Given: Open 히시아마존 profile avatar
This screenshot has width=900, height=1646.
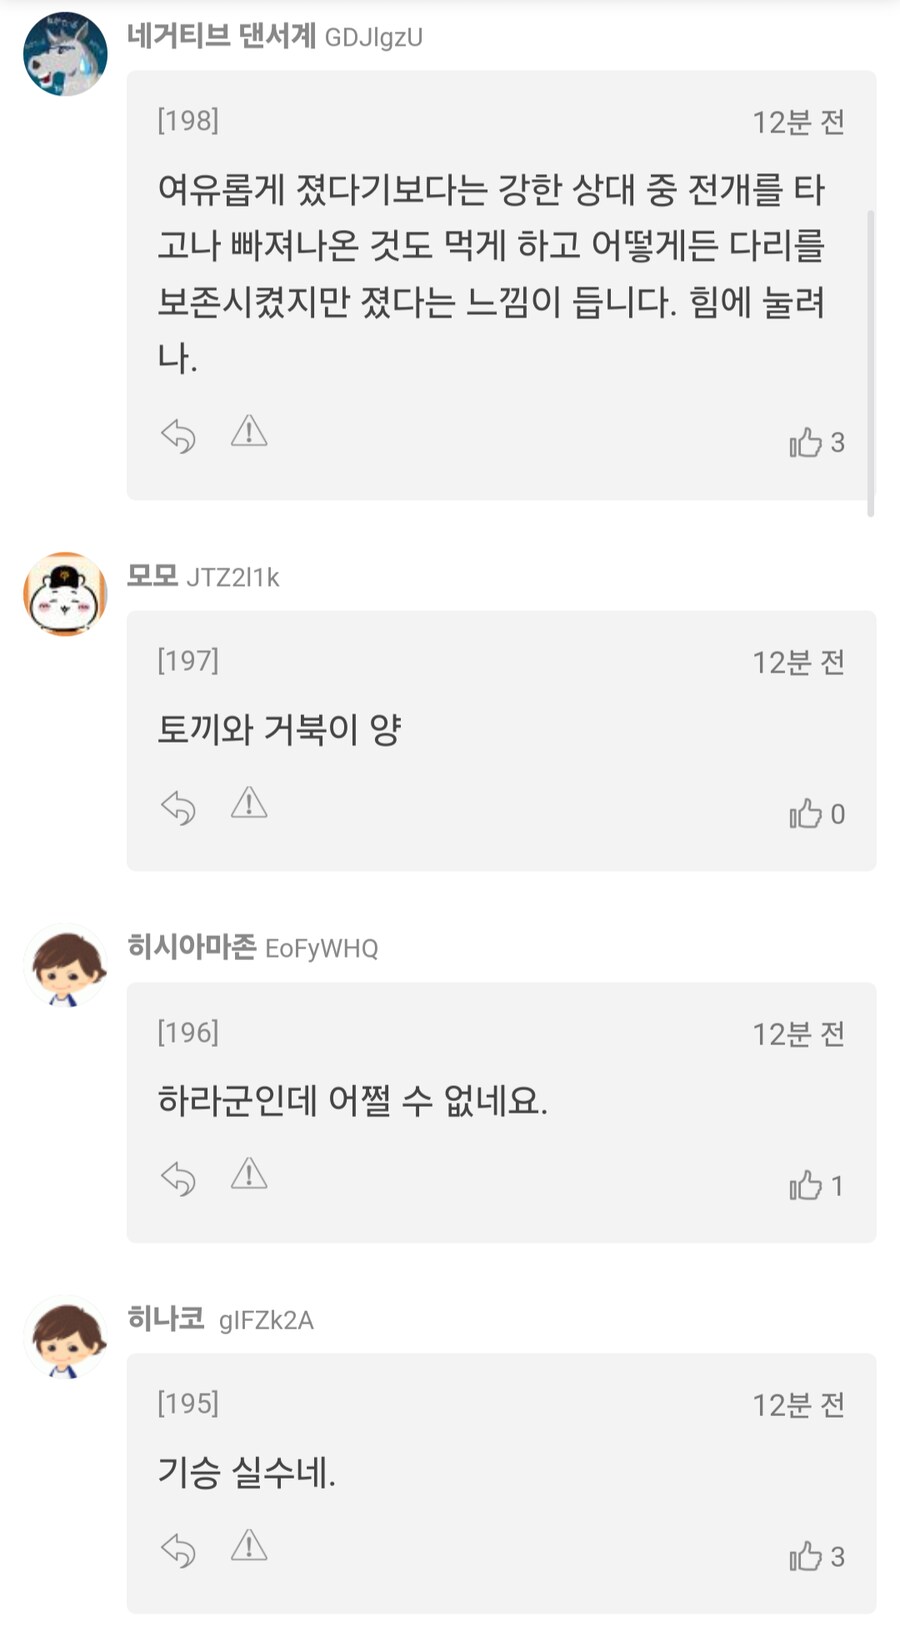Looking at the screenshot, I should click(65, 966).
